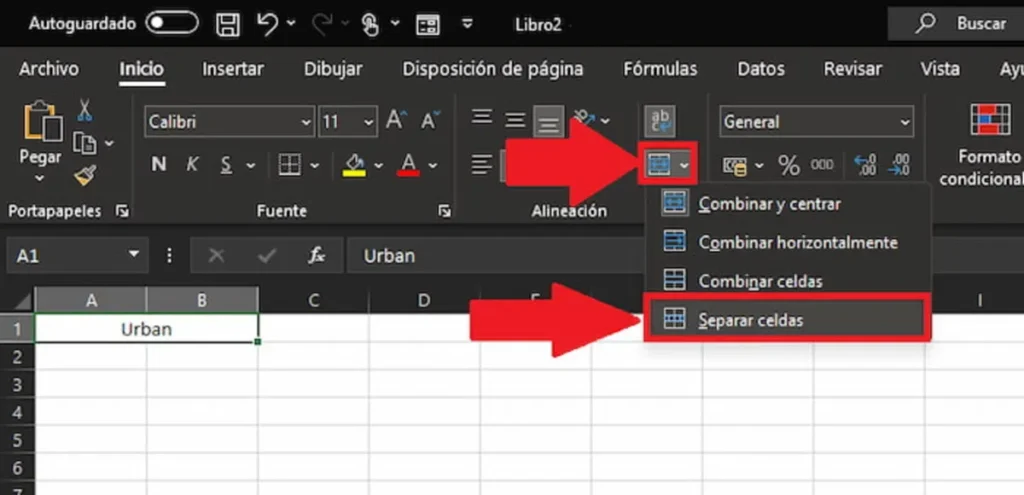Click the Redo arrow icon
The height and width of the screenshot is (495, 1024).
322,24
